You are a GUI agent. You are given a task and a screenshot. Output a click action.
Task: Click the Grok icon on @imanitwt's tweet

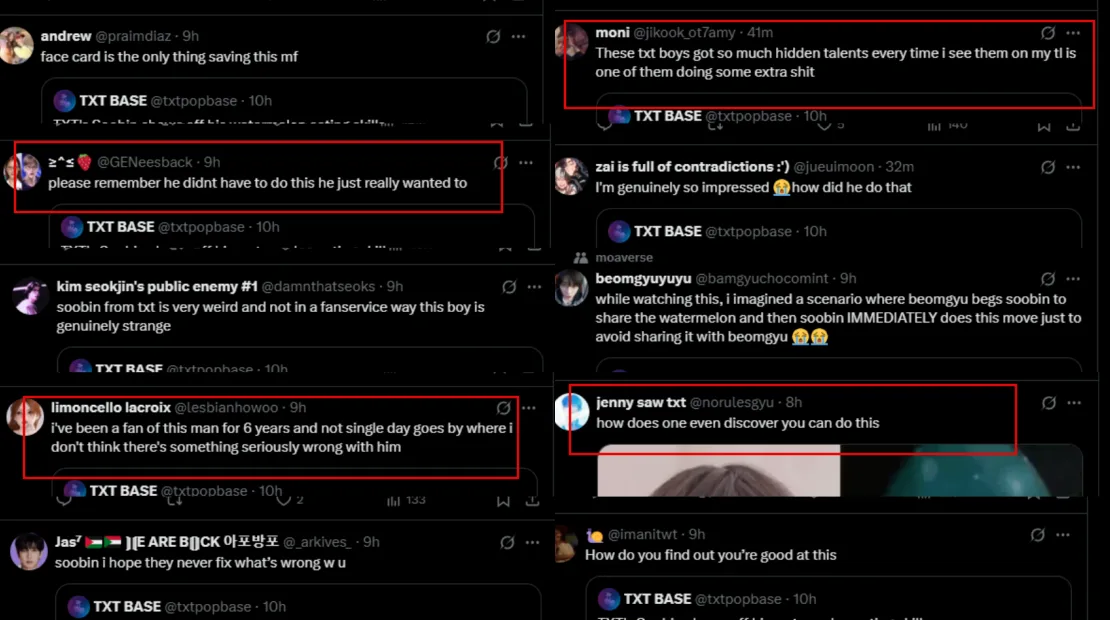tap(1048, 535)
